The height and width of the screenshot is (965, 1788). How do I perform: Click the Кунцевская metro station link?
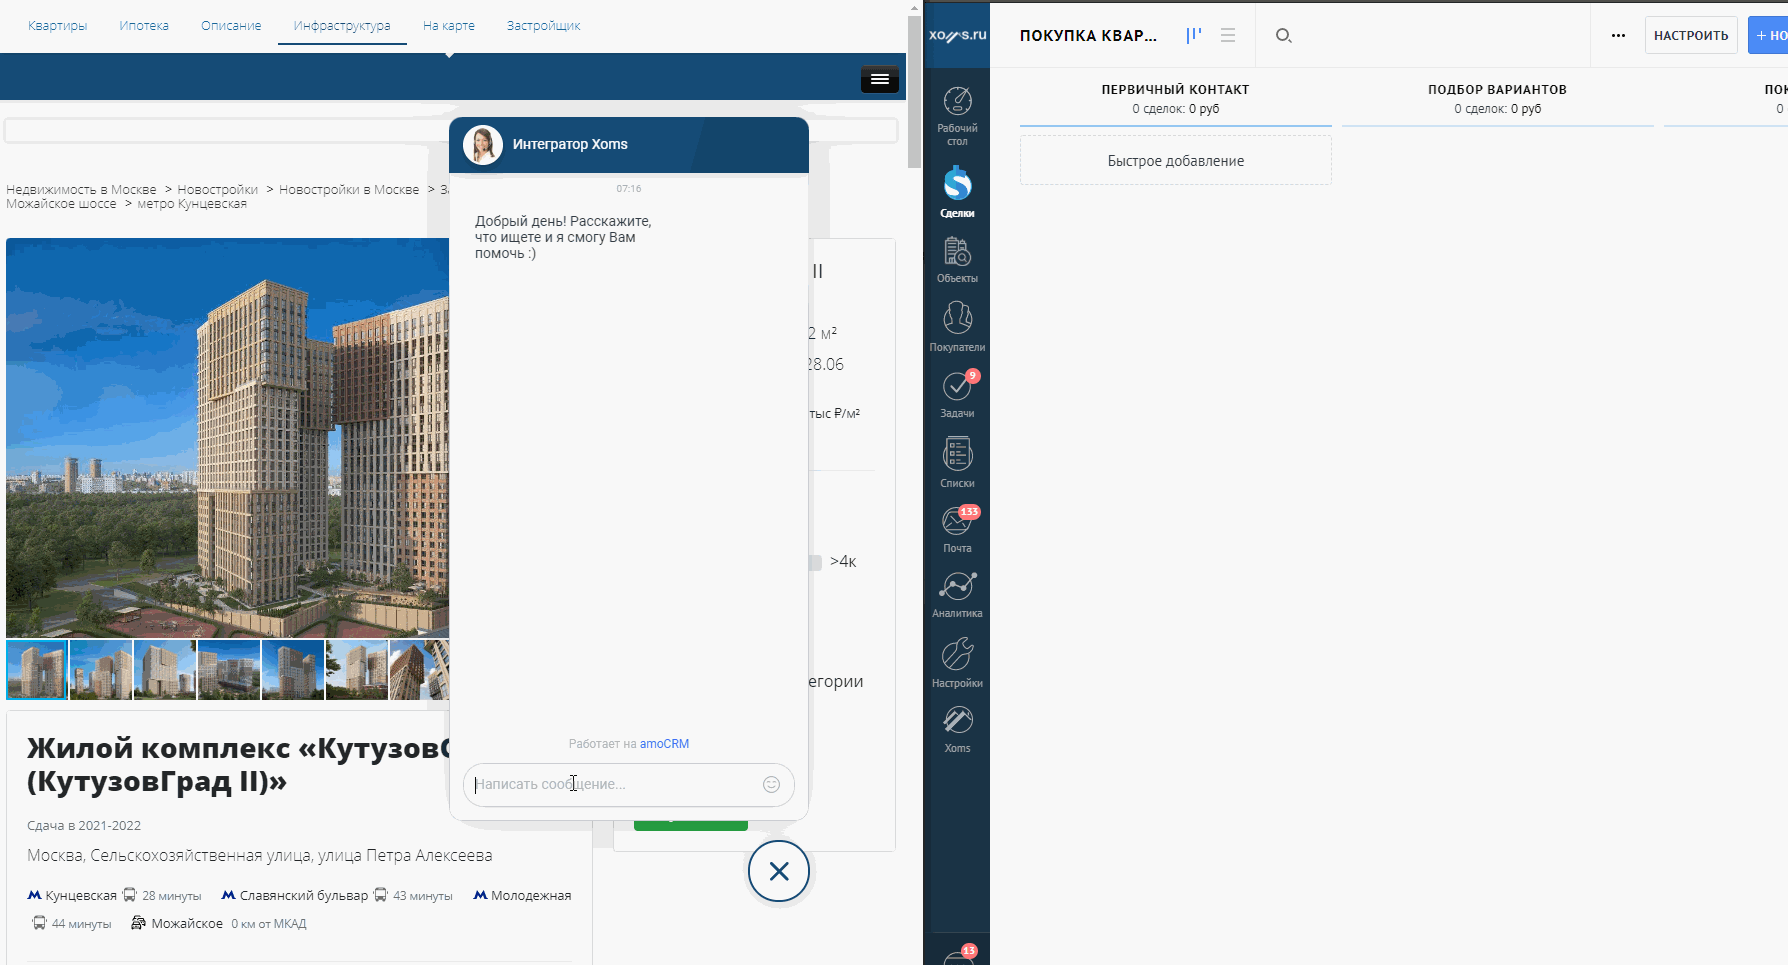[81, 896]
